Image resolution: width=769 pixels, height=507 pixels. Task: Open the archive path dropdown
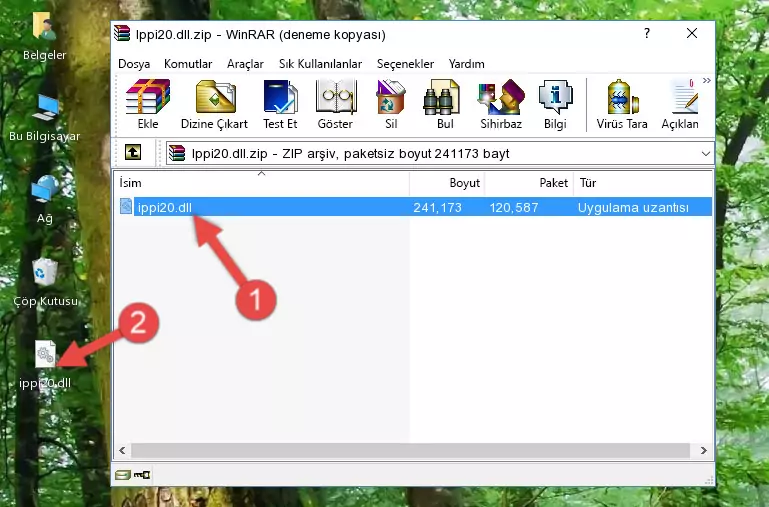(706, 153)
